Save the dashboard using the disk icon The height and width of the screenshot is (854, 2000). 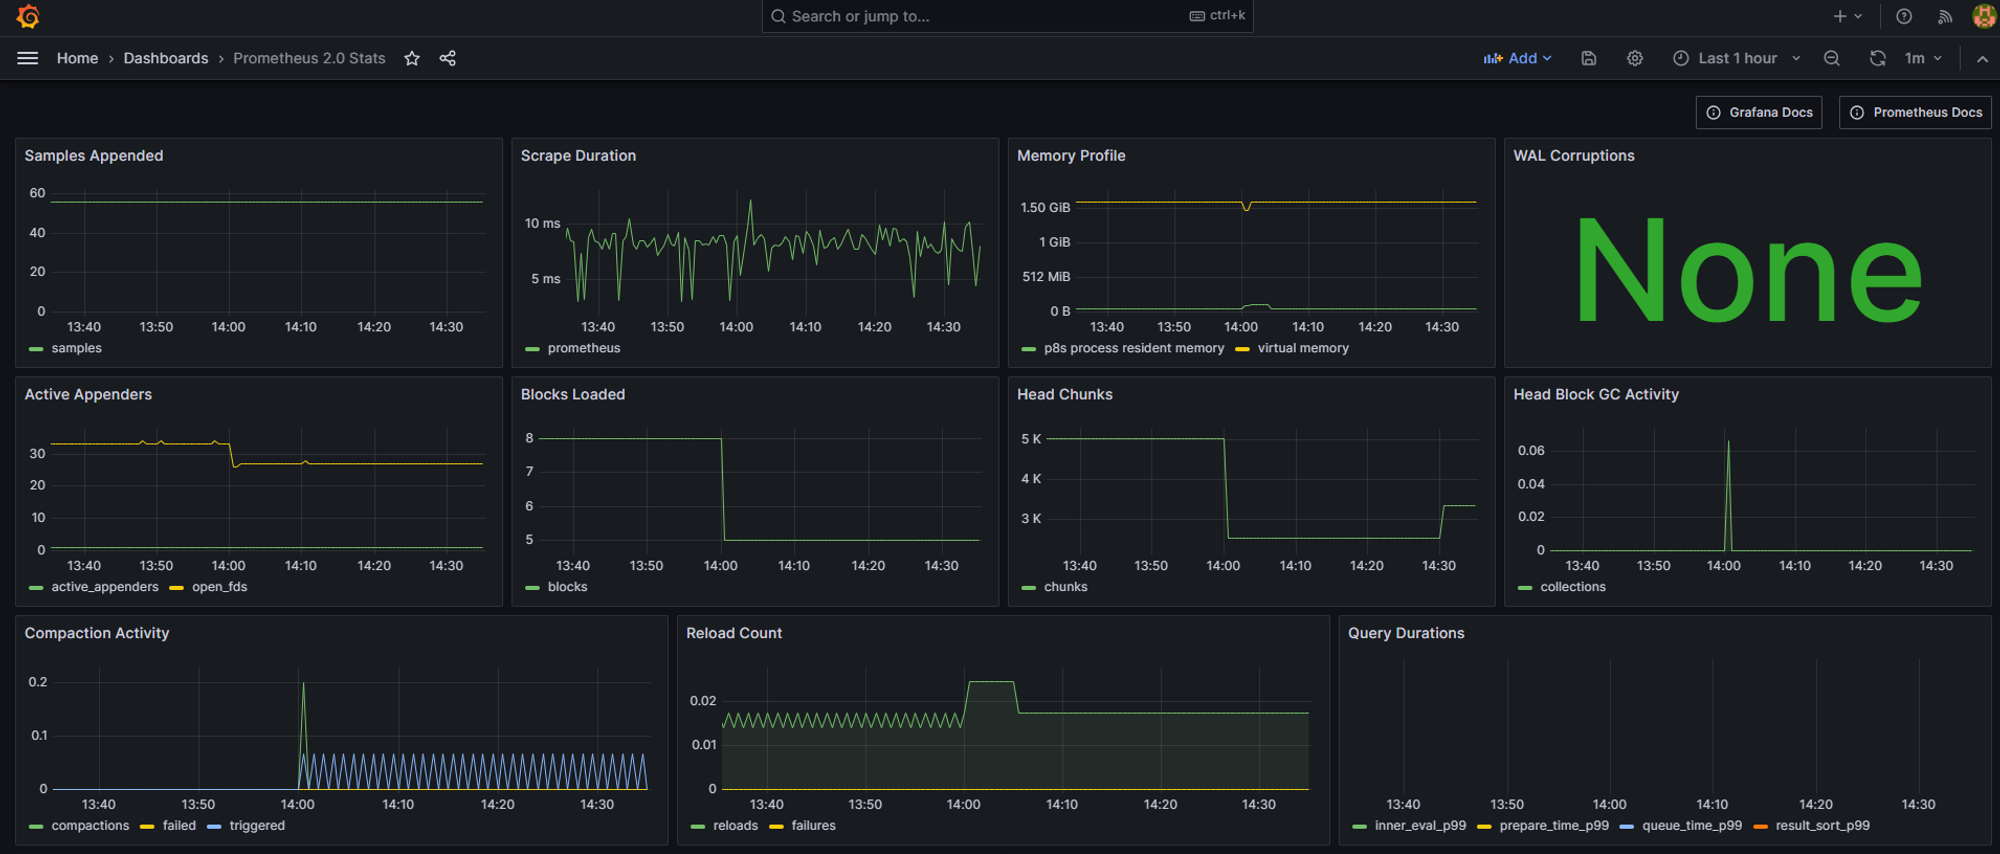pos(1589,58)
